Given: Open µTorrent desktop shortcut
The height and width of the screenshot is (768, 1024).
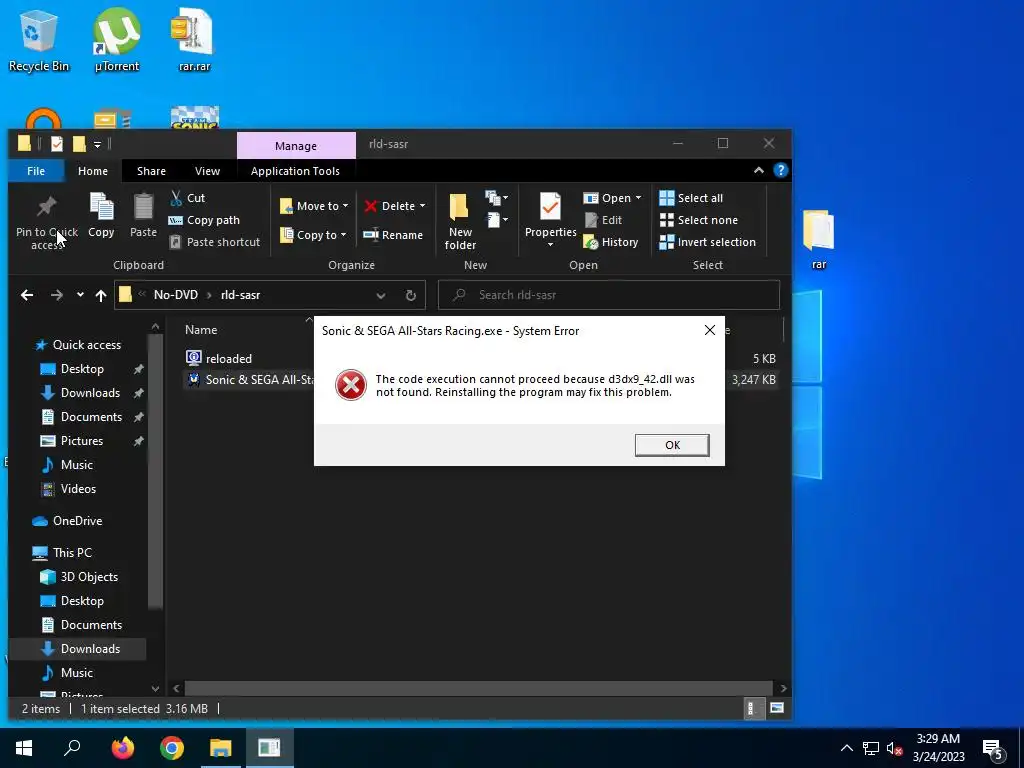Looking at the screenshot, I should click(x=116, y=40).
